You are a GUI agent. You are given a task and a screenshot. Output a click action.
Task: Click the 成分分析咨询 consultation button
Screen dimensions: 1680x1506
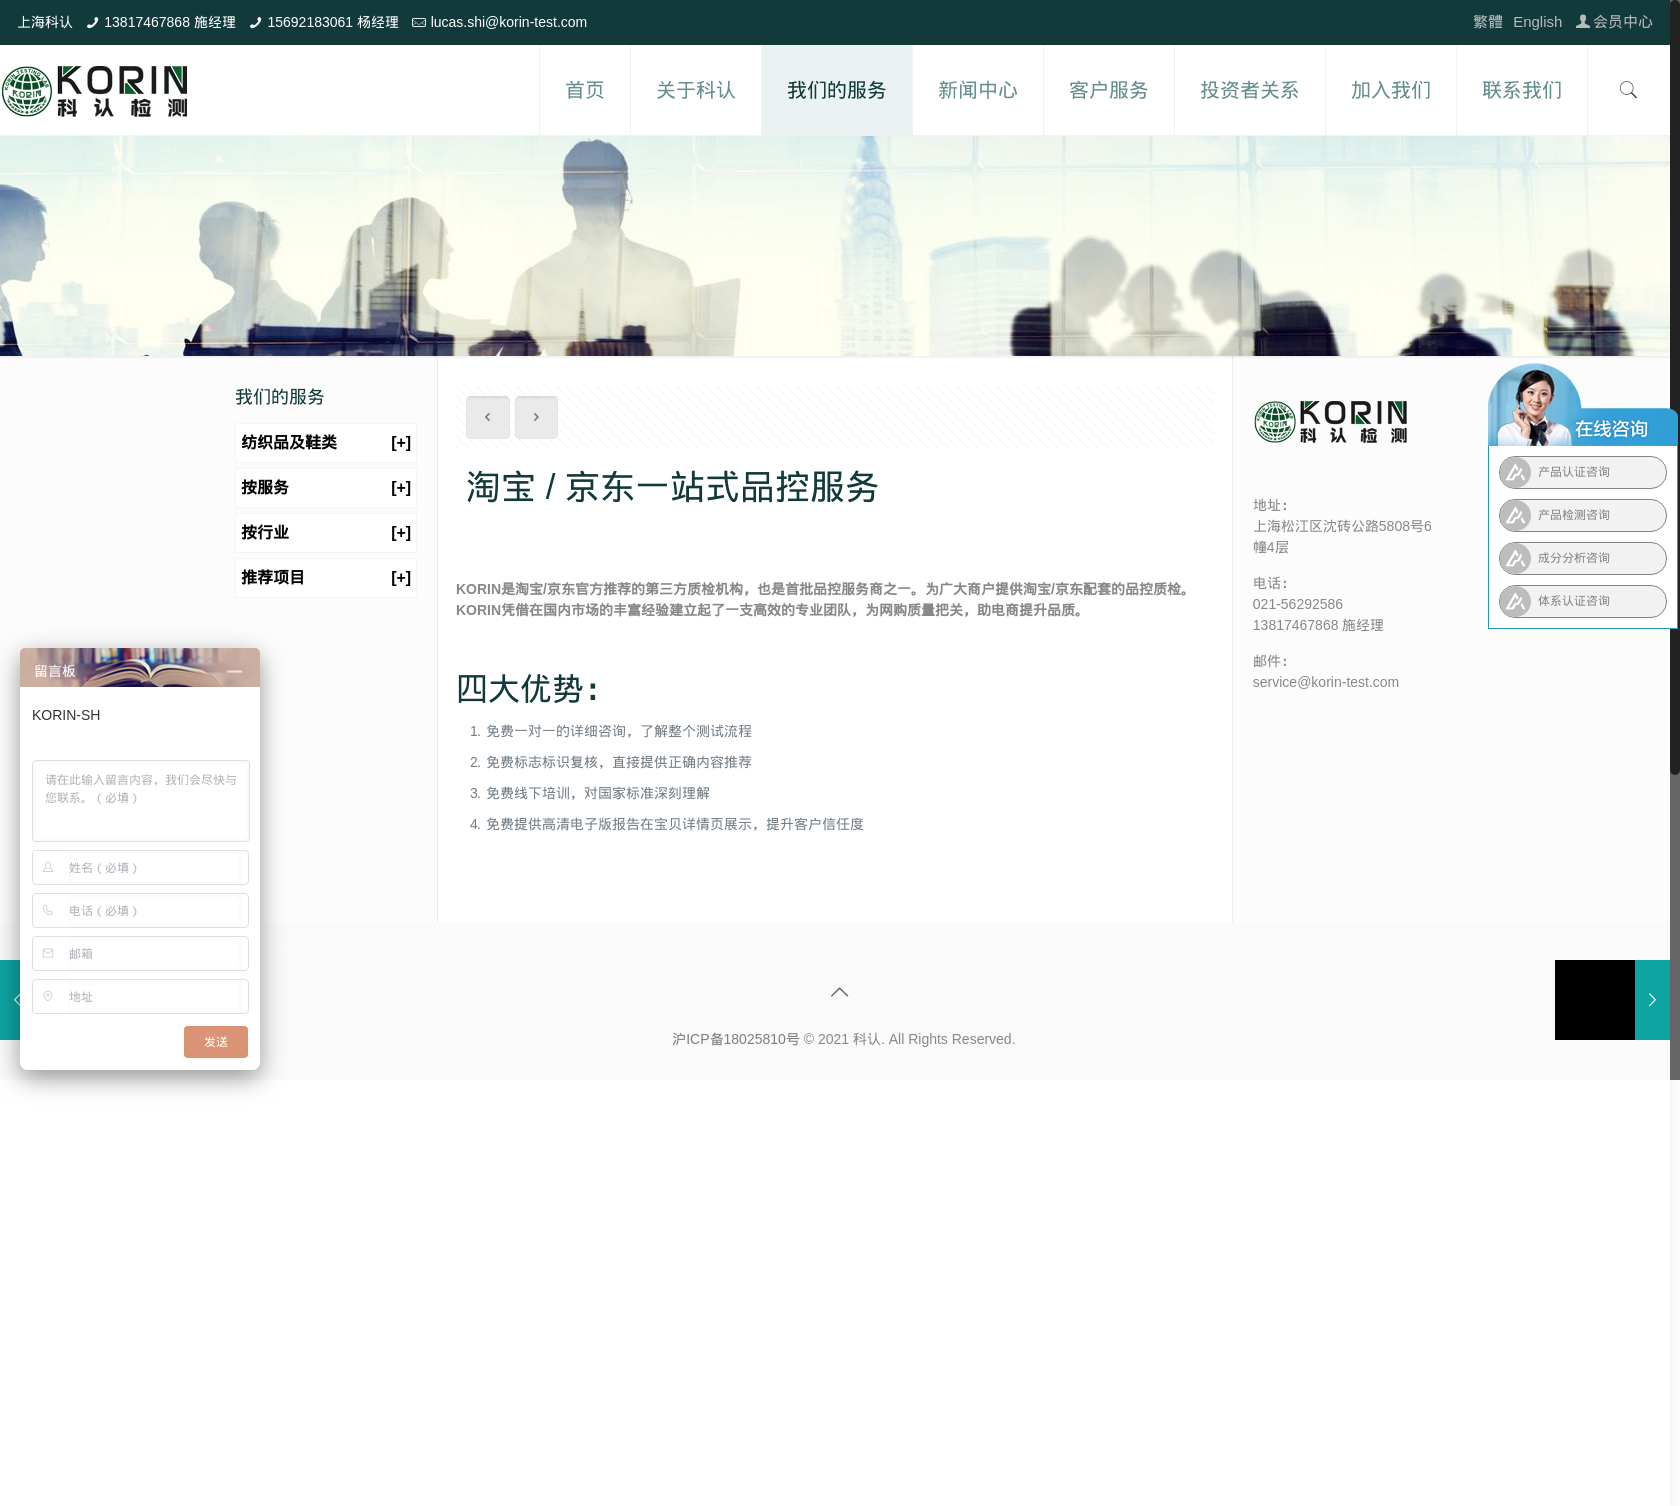[1582, 558]
